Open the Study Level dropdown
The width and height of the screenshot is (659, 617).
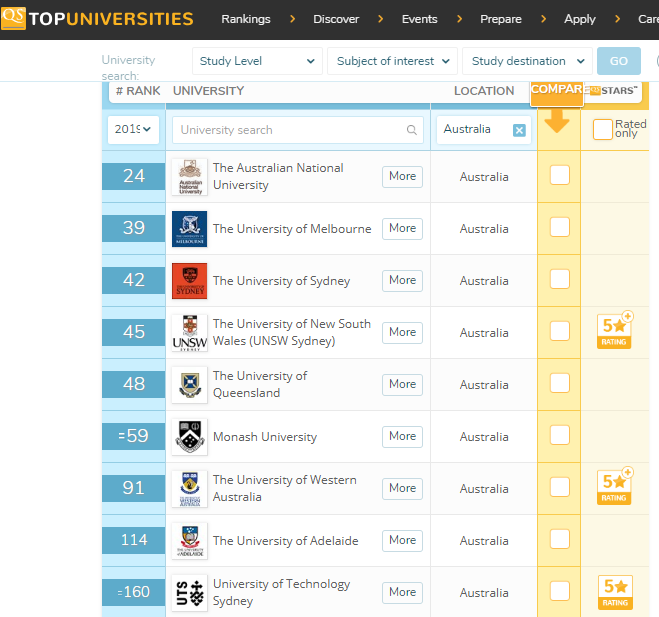coord(257,61)
